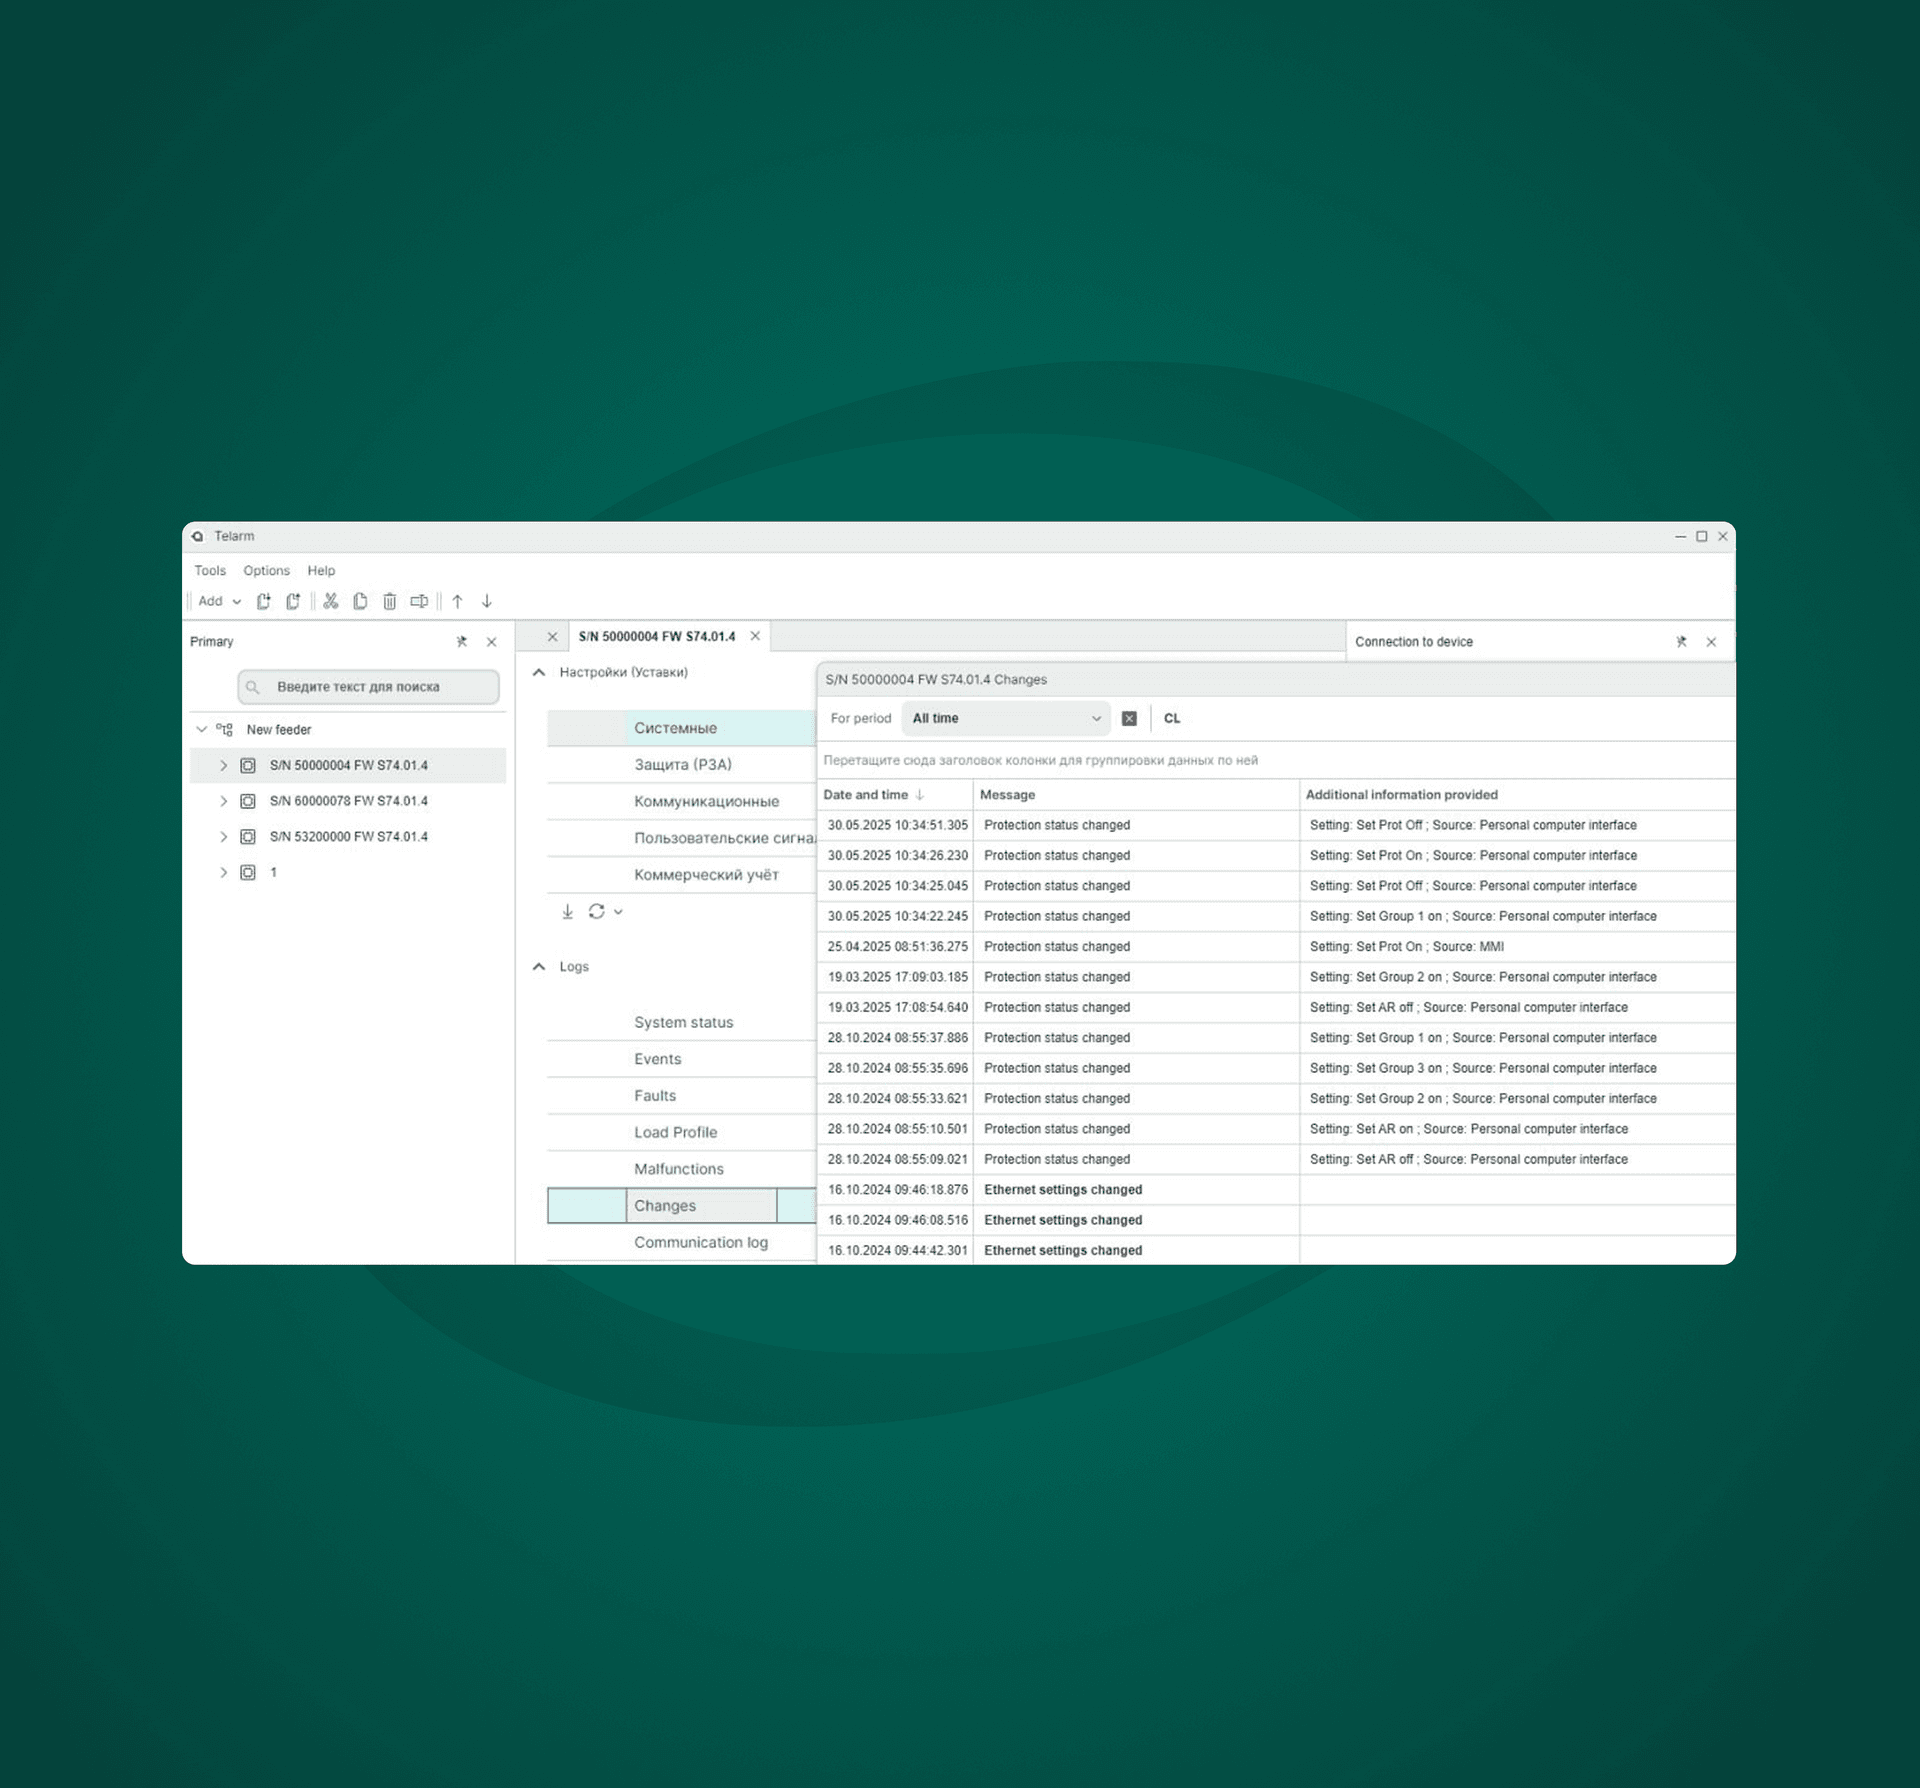Viewport: 1920px width, 1788px height.
Task: Toggle pin on the Primary panel
Action: [x=462, y=641]
